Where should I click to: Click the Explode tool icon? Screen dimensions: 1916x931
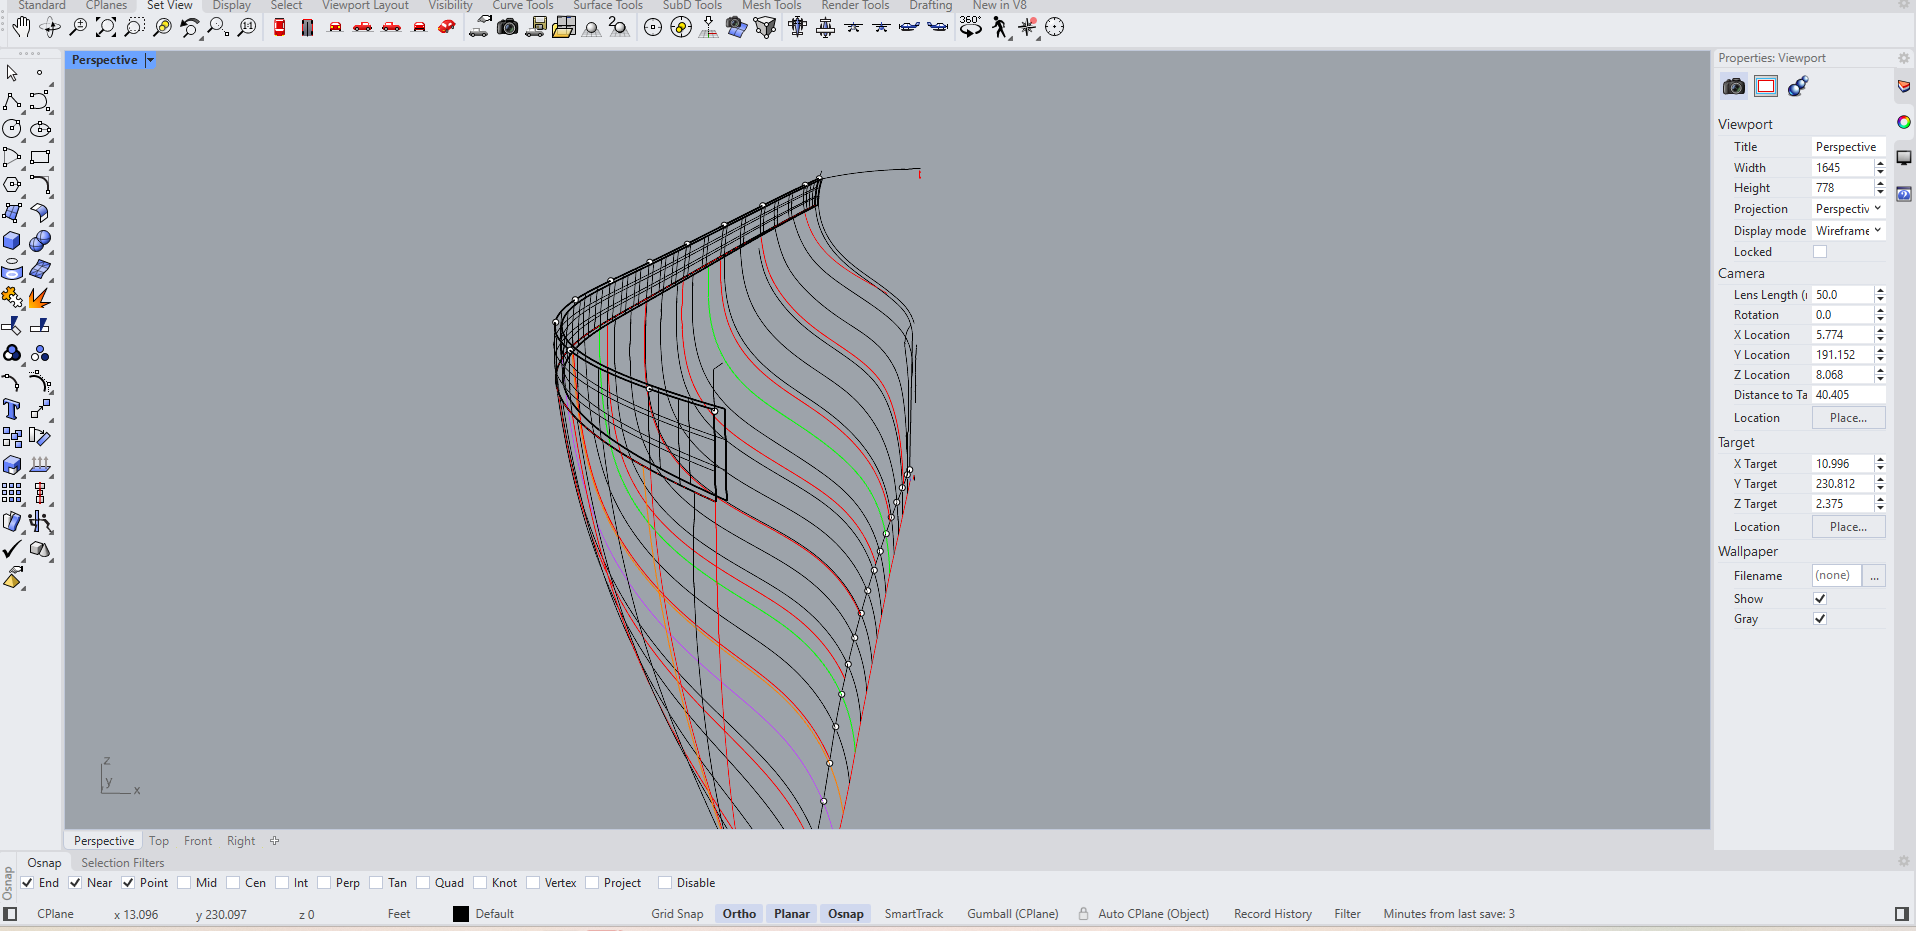pos(40,298)
